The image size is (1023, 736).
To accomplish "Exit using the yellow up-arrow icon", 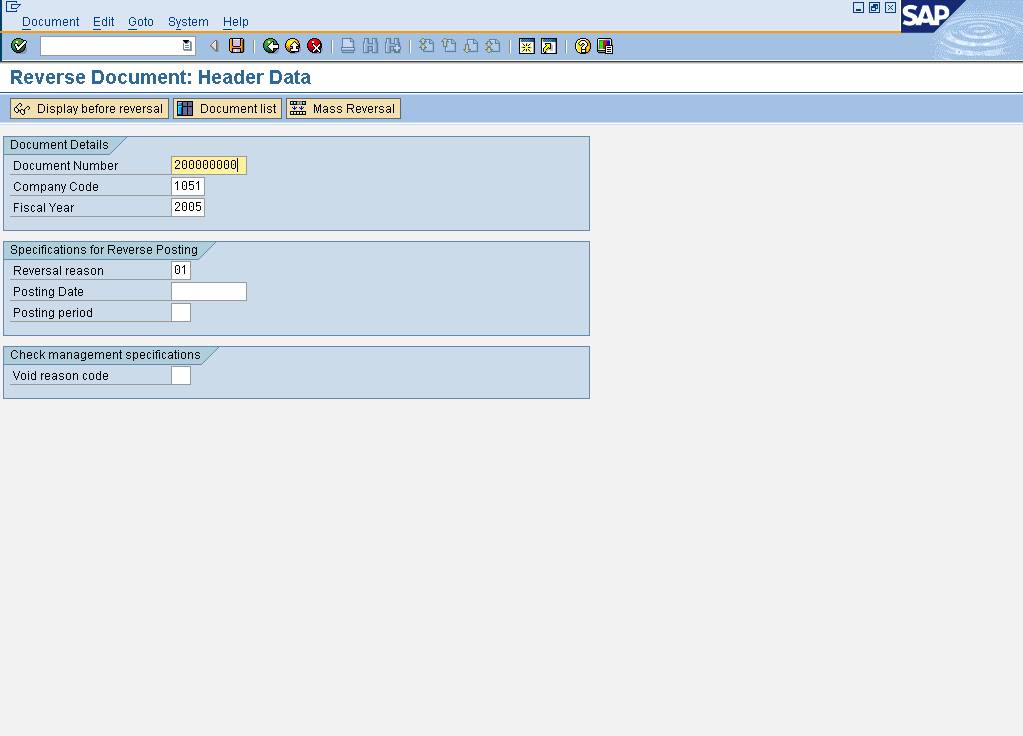I will tap(293, 46).
